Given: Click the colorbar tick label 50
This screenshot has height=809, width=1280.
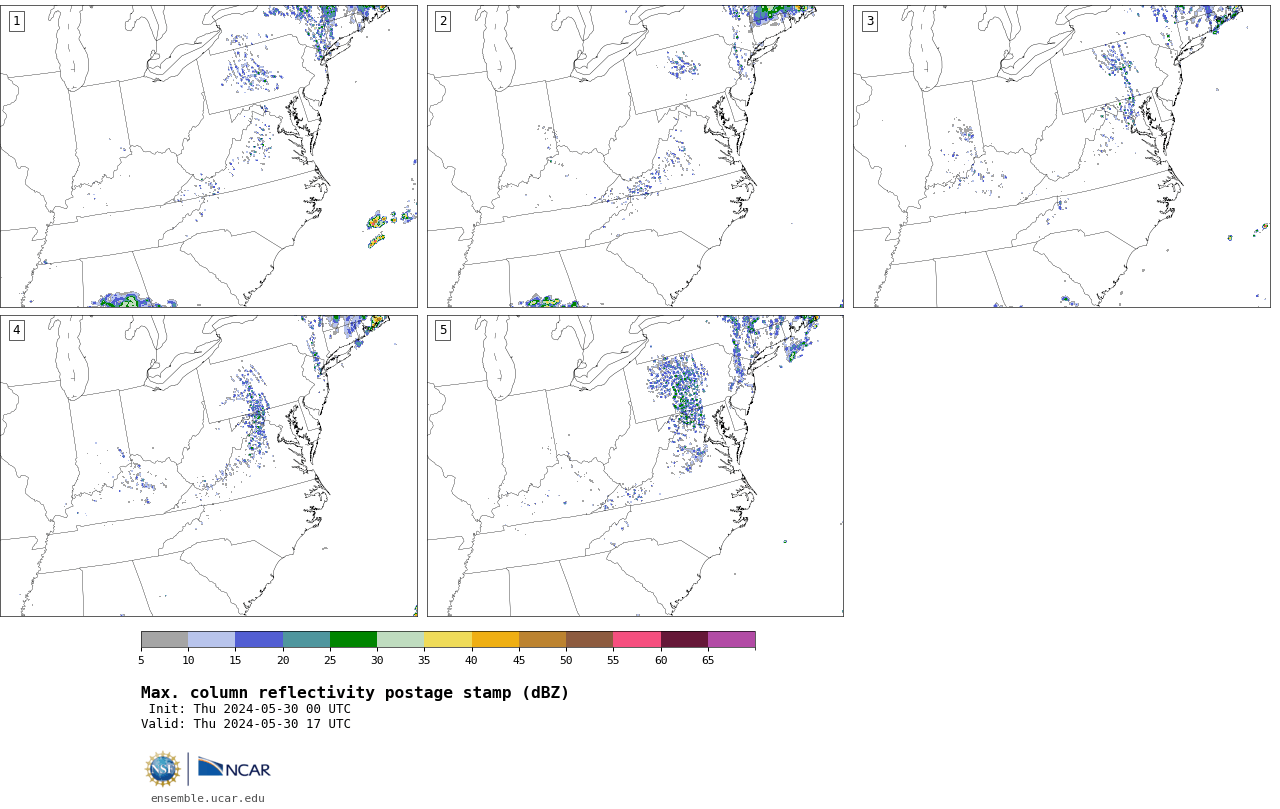Looking at the screenshot, I should pos(566,660).
